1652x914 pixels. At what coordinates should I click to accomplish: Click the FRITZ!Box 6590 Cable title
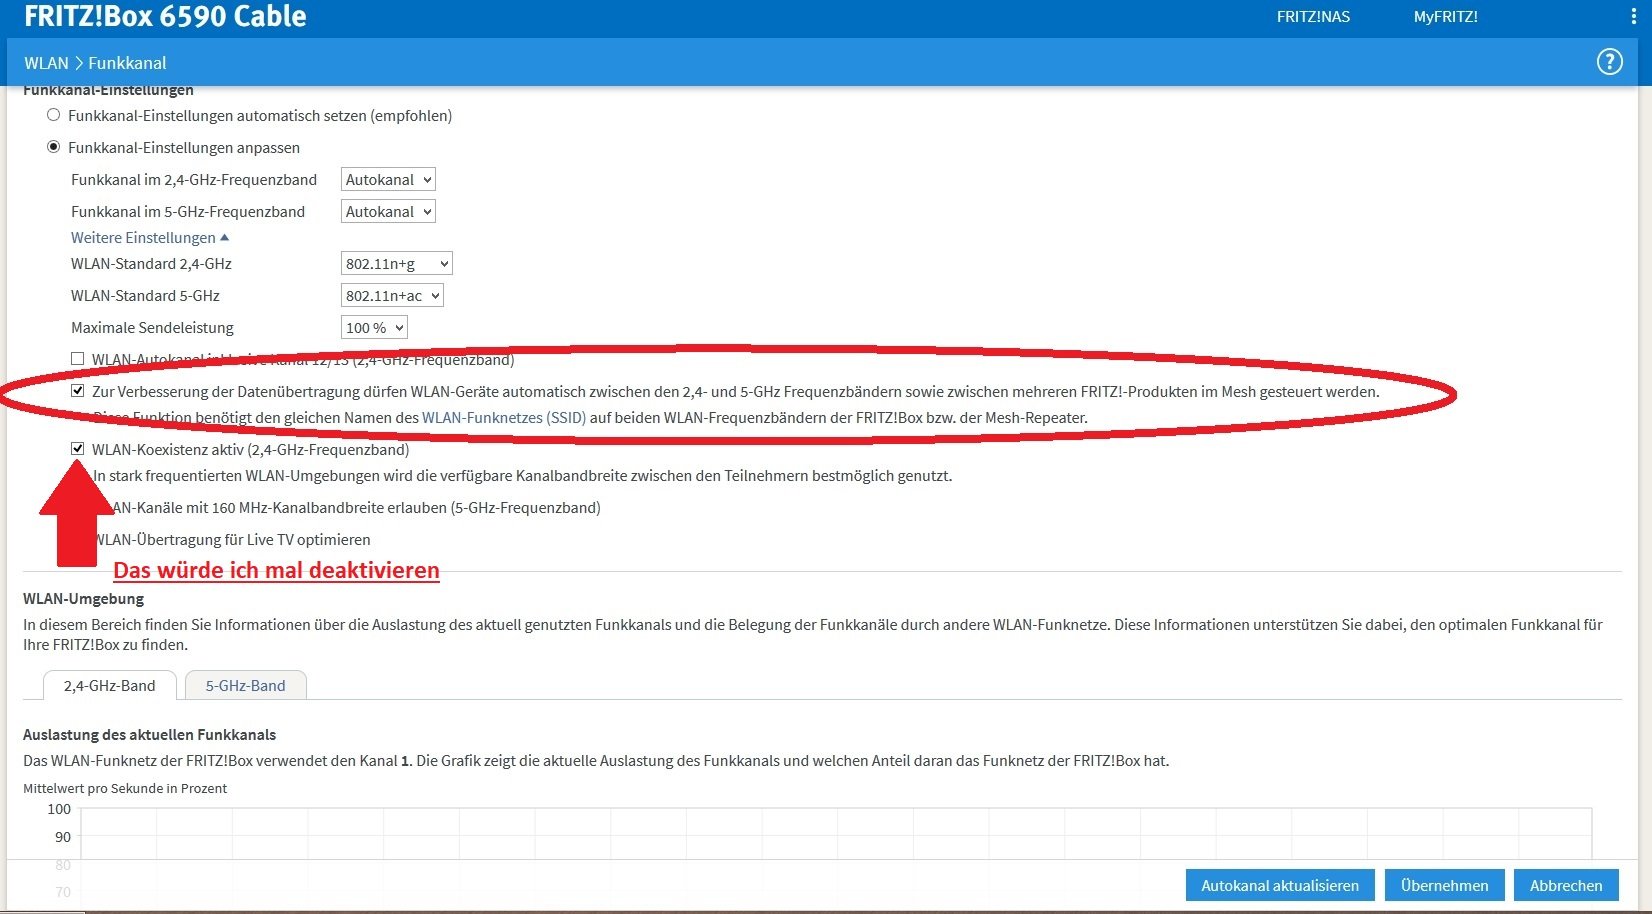(165, 16)
